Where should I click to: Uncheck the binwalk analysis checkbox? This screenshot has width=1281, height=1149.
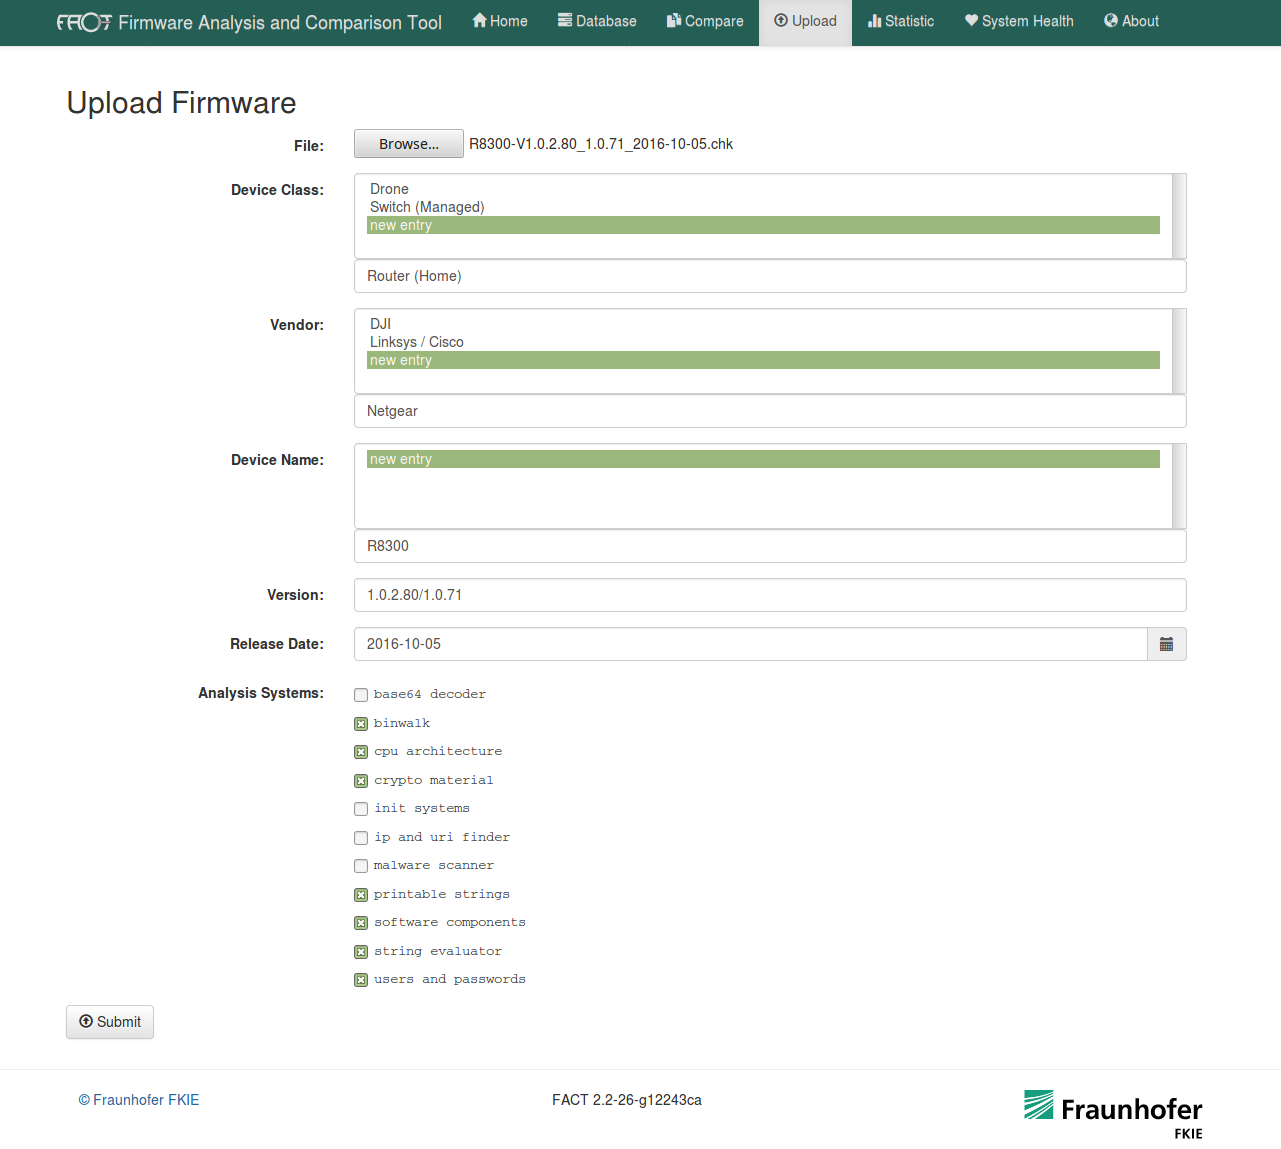click(361, 724)
